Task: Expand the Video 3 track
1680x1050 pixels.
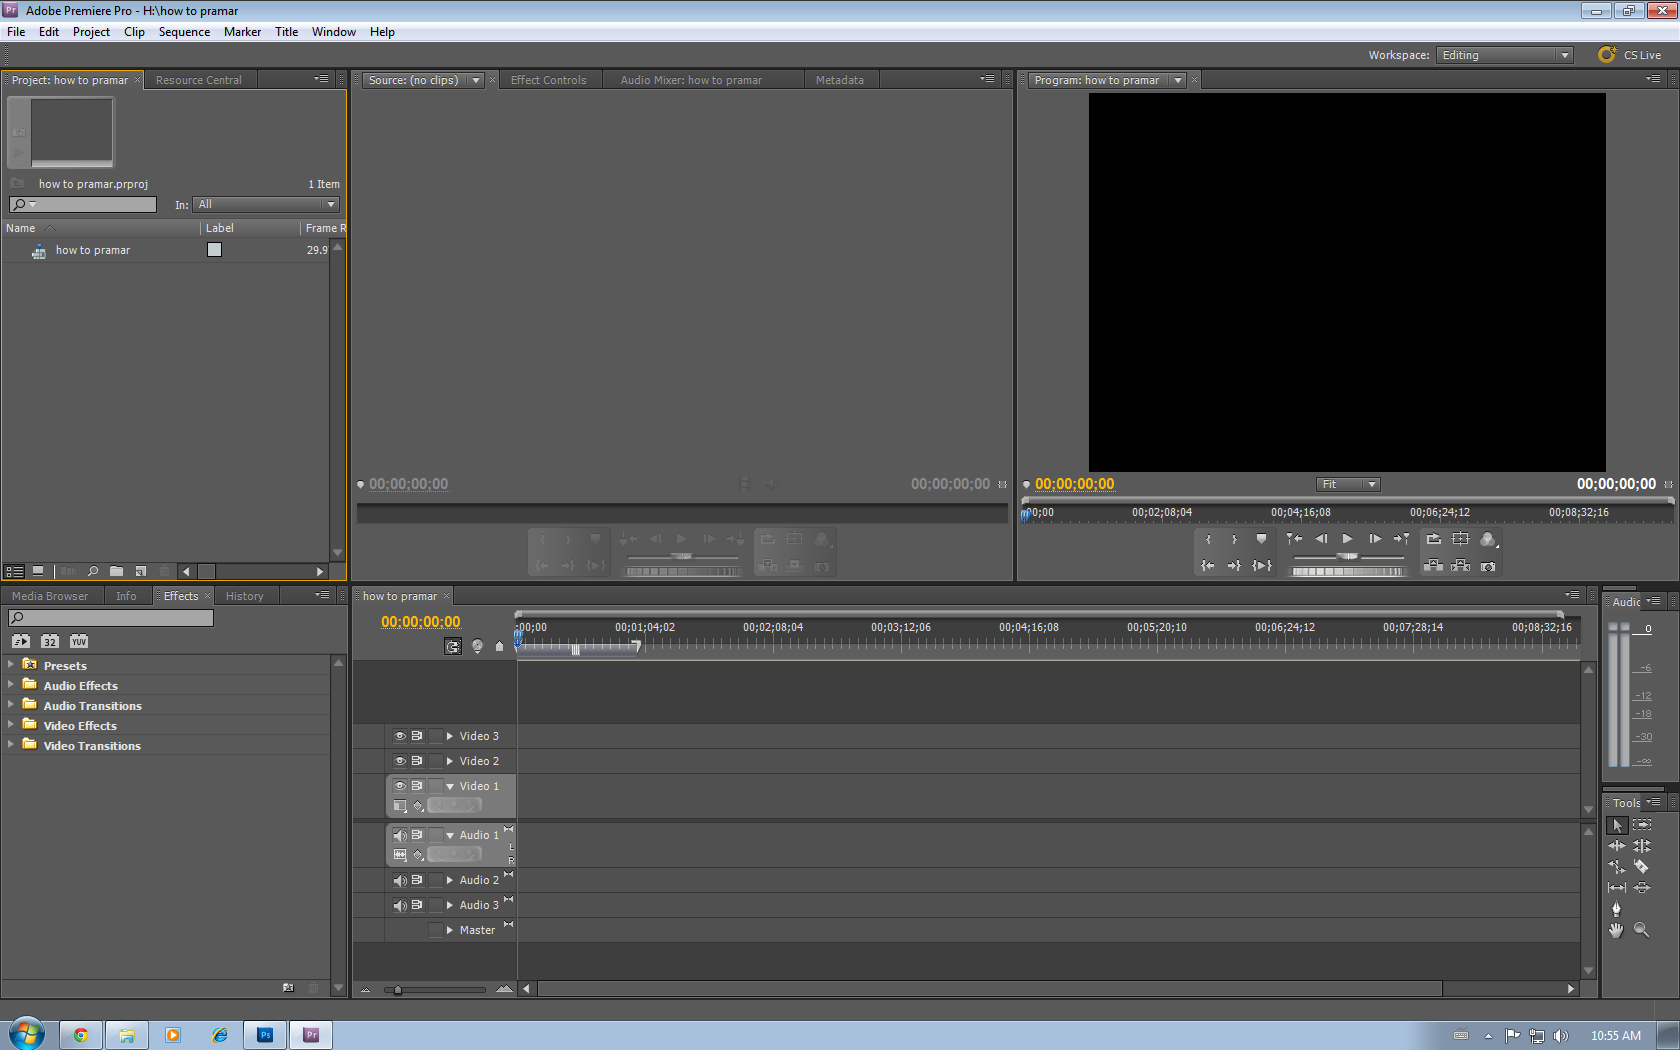Action: [450, 736]
